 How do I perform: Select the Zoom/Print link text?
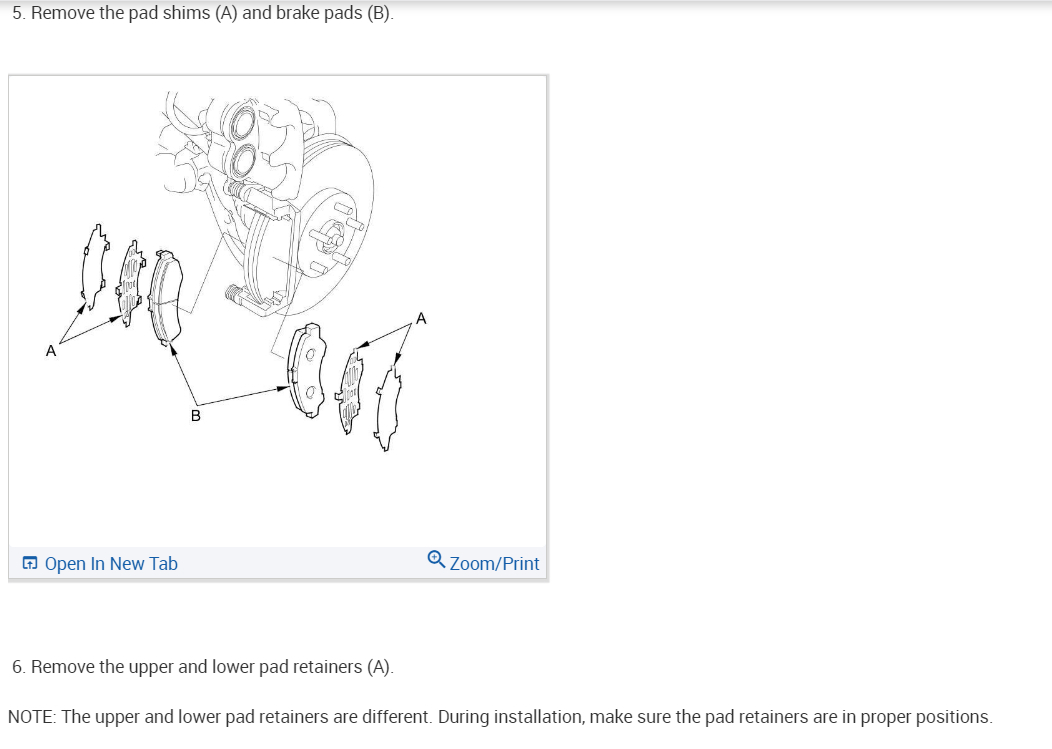[494, 563]
